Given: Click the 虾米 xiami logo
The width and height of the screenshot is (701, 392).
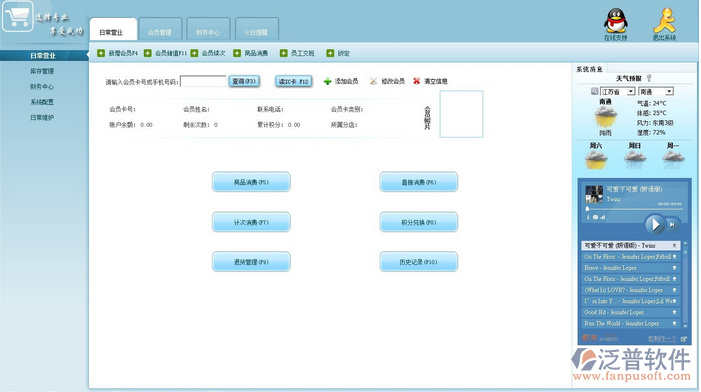Looking at the screenshot, I should coord(600,338).
